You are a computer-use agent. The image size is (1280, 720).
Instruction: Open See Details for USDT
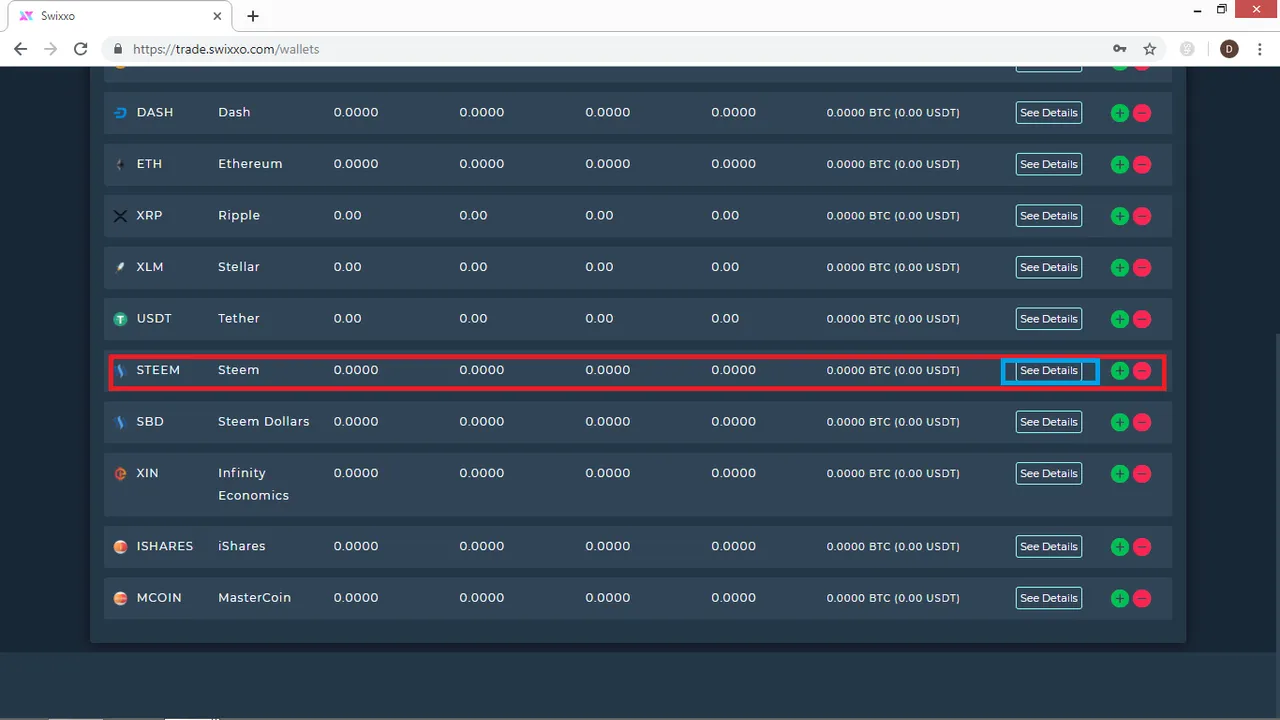[x=1049, y=319]
